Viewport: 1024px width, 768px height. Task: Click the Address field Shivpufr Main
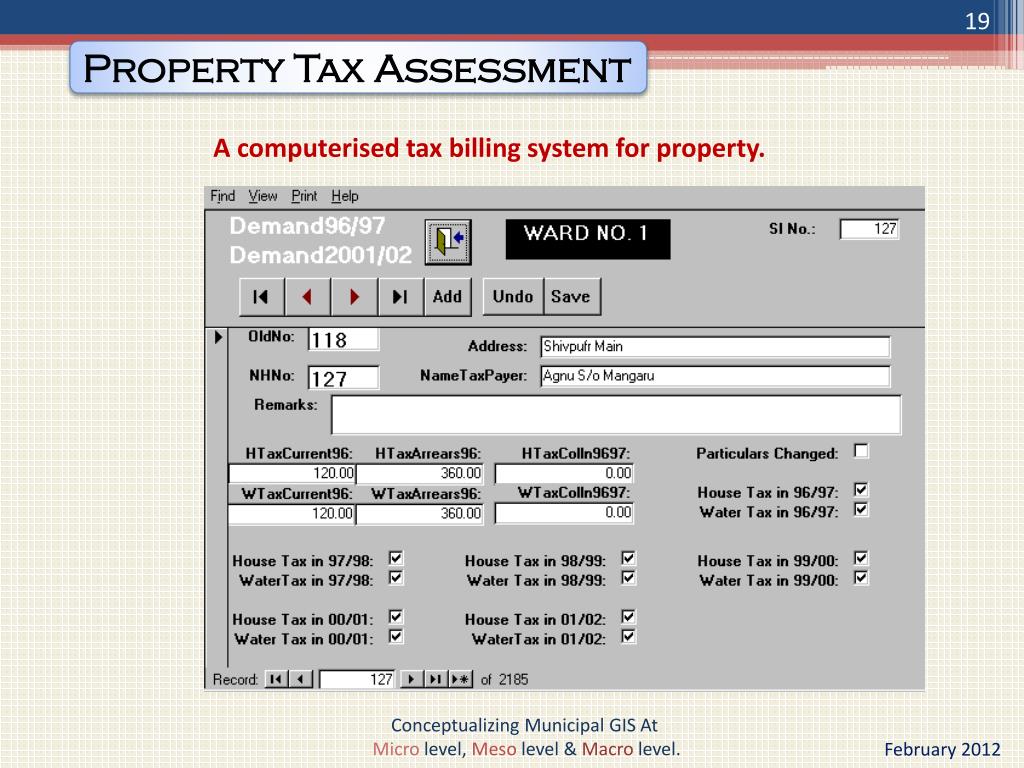point(715,347)
